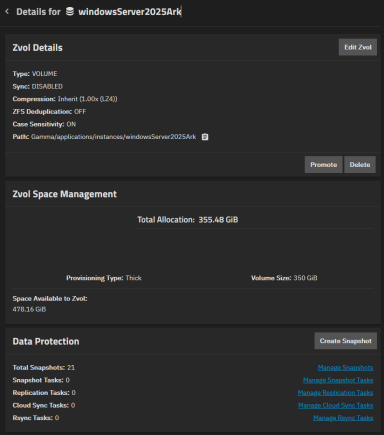Click Replication Tasks: 0 text
The width and height of the screenshot is (384, 435).
(44, 393)
